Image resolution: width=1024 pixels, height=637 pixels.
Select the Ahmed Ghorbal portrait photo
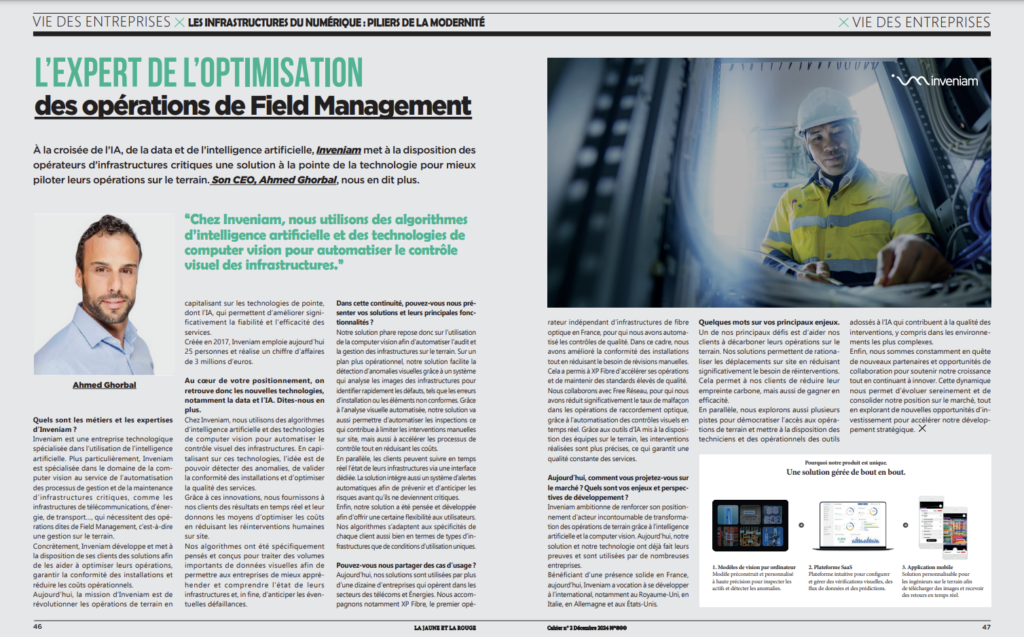click(104, 294)
